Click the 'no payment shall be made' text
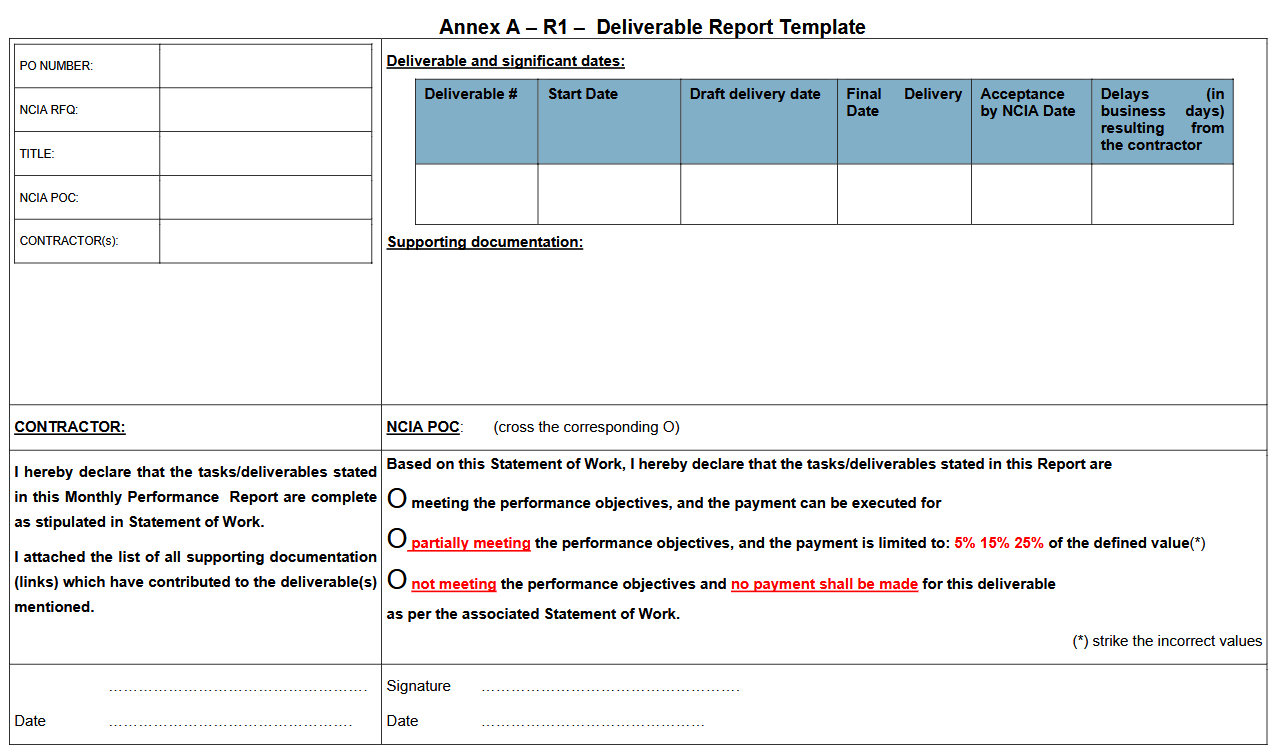The width and height of the screenshot is (1281, 752). pyautogui.click(x=824, y=584)
